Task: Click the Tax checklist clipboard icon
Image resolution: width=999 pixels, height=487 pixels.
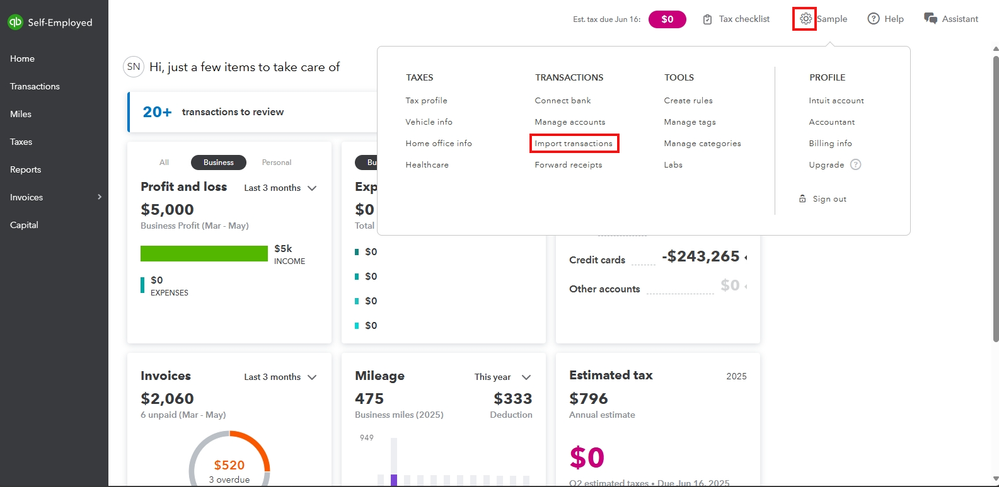Action: [x=708, y=19]
